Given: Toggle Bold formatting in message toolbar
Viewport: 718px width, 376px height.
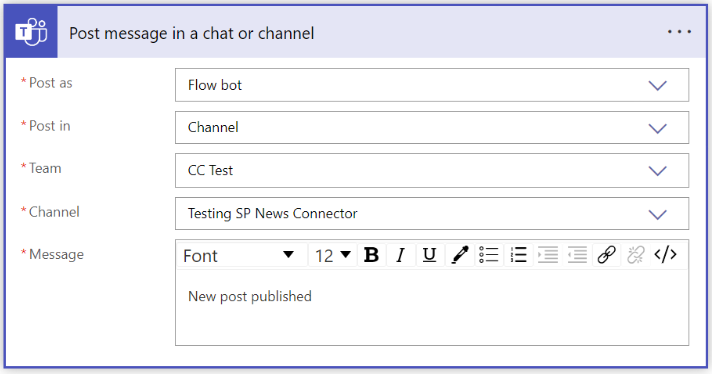Looking at the screenshot, I should point(371,255).
